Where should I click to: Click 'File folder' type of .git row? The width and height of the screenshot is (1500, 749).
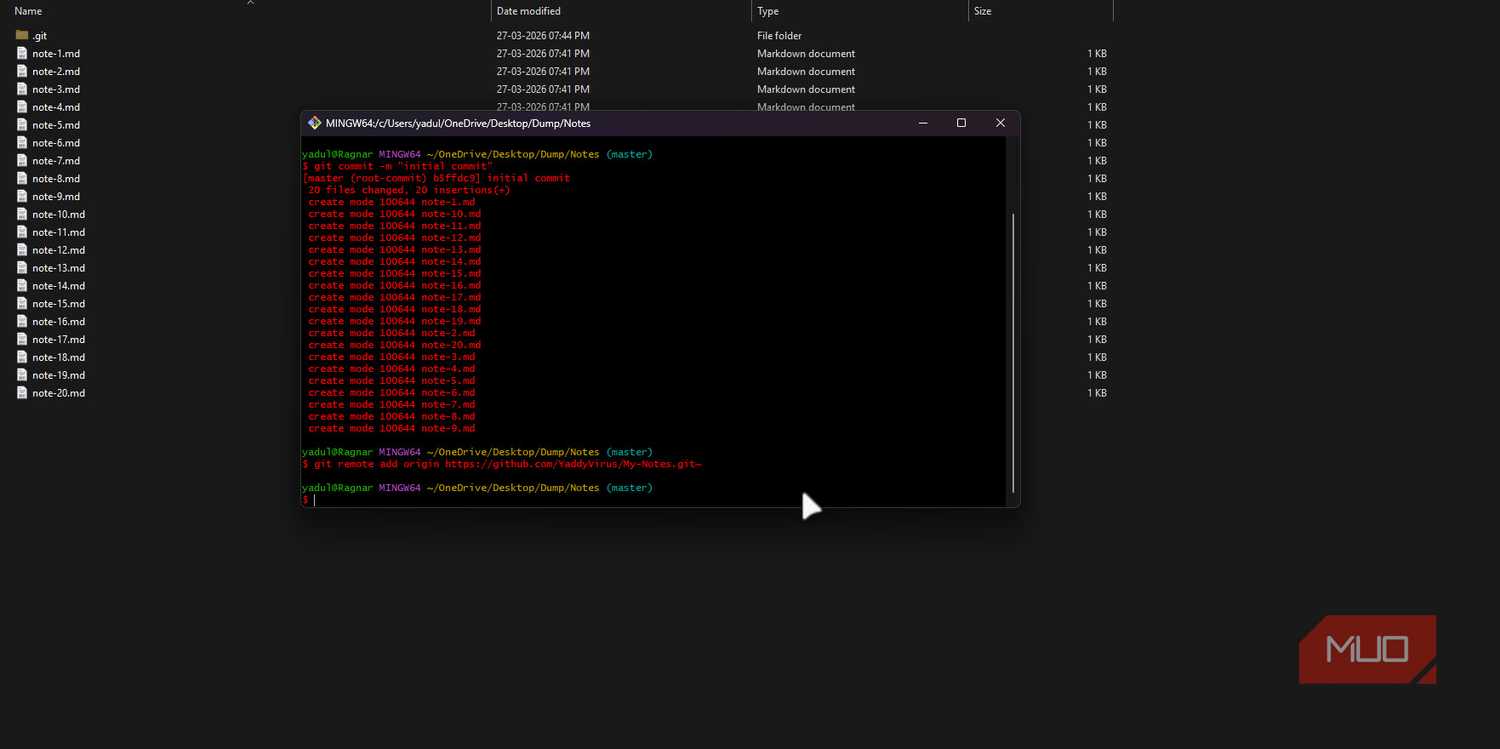[x=779, y=35]
